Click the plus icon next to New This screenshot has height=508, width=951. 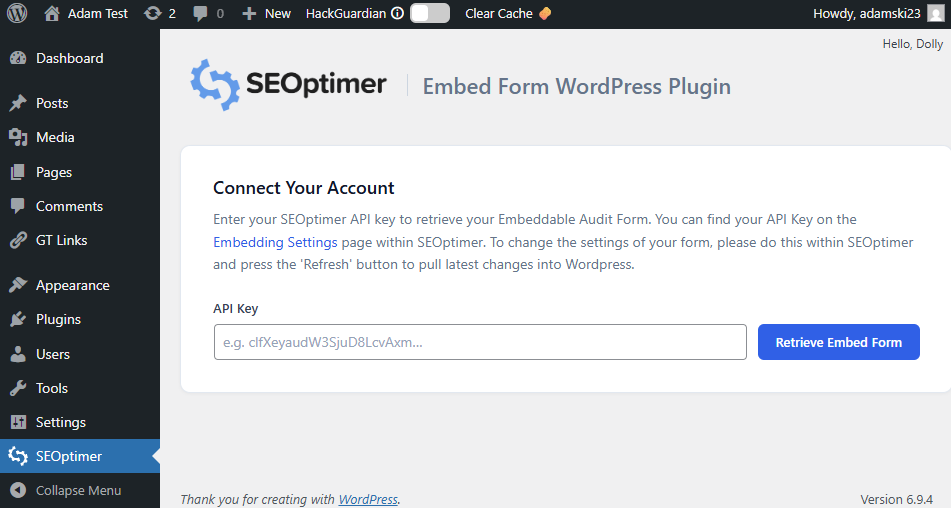click(249, 13)
